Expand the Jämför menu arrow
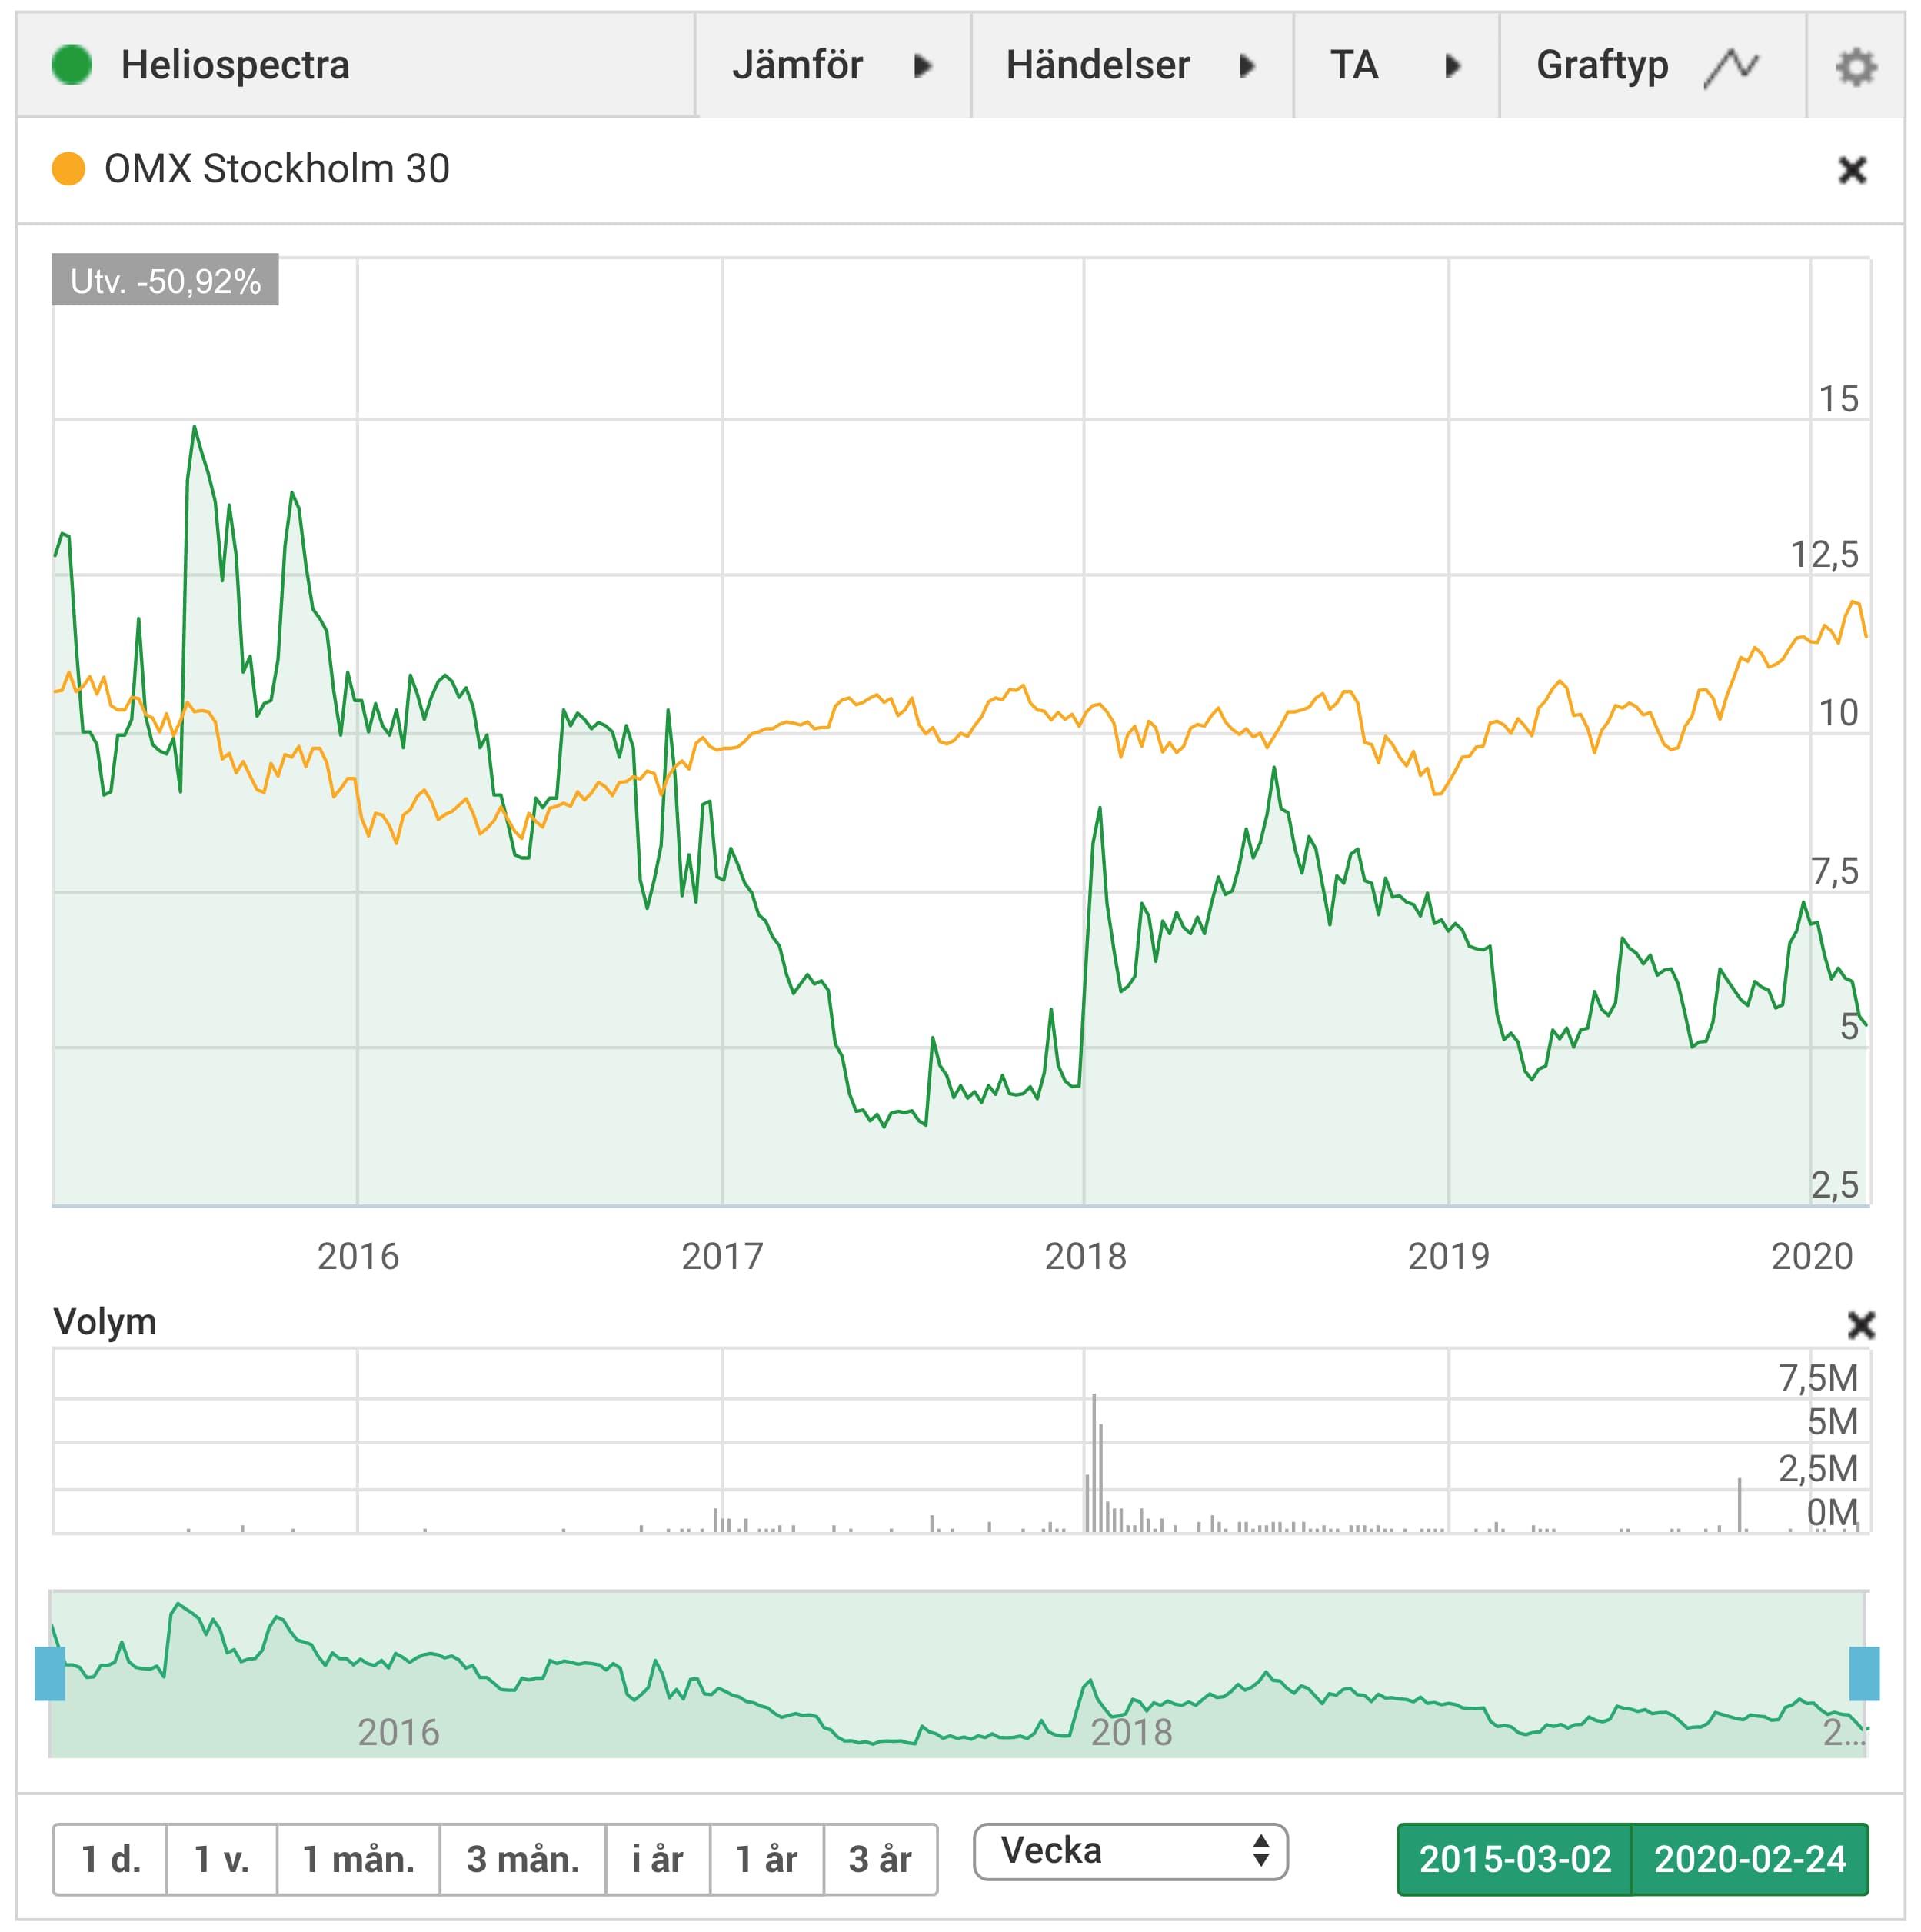This screenshot has height=1932, width=1921. (x=922, y=66)
